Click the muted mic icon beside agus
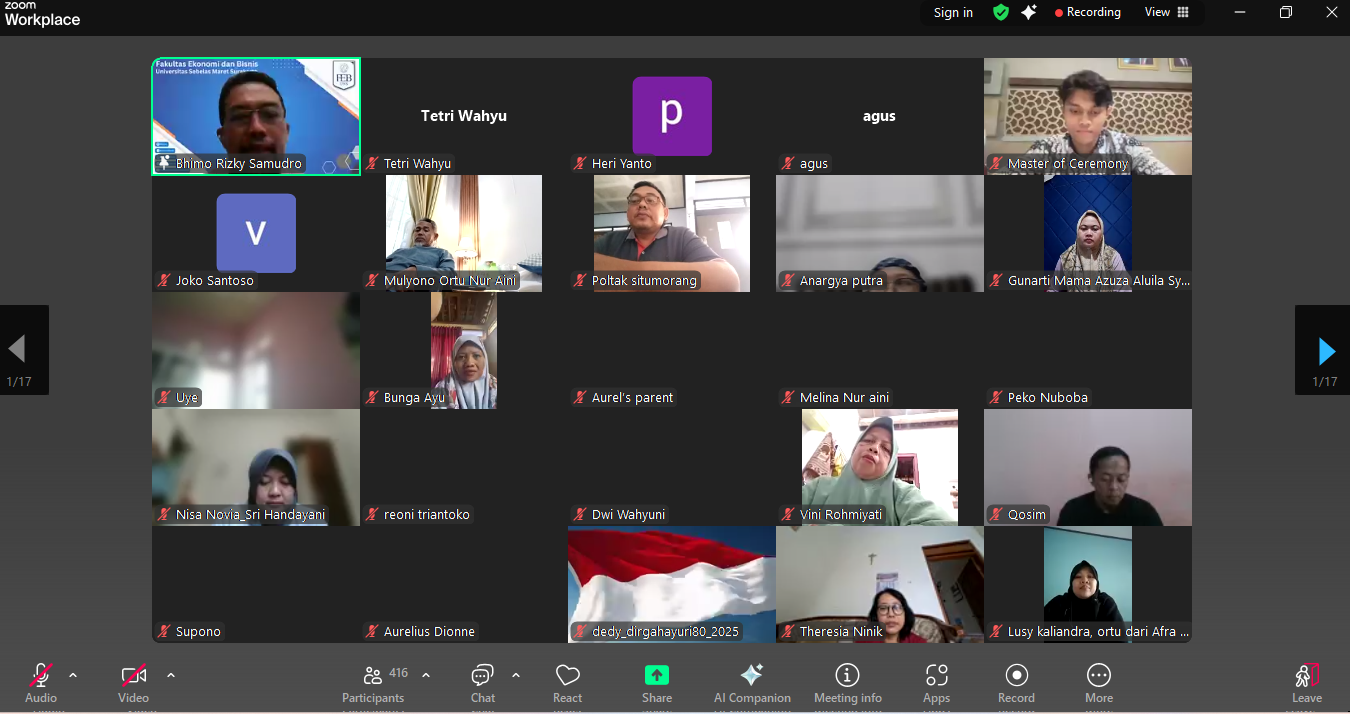 pyautogui.click(x=788, y=164)
